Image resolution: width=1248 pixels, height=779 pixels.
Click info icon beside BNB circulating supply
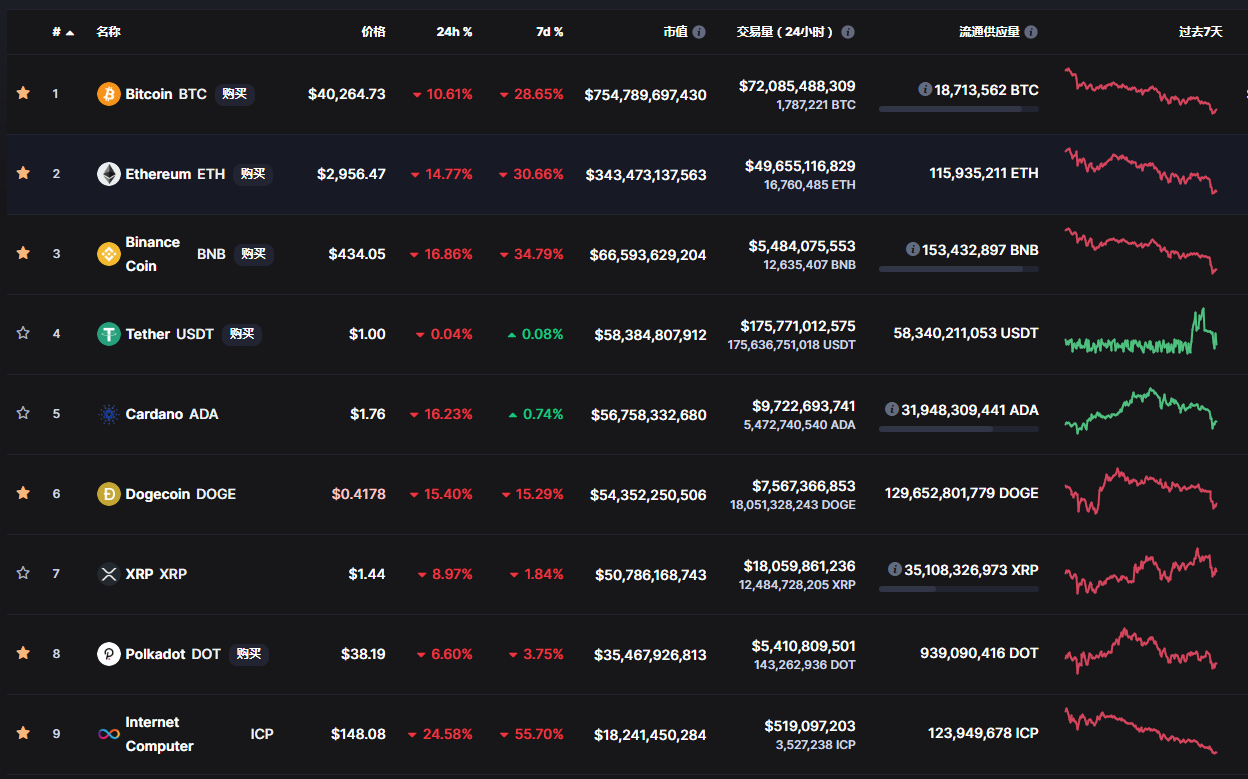(912, 249)
